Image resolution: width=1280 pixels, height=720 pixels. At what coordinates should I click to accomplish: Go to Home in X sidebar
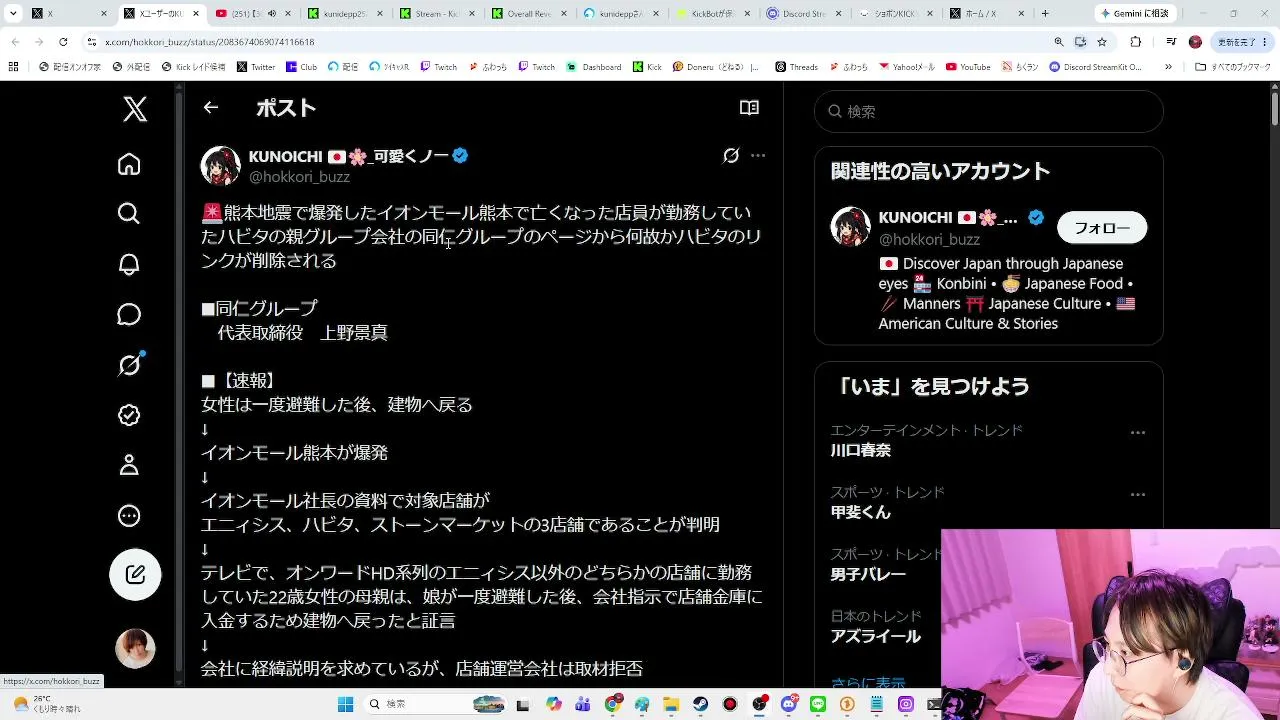point(129,164)
